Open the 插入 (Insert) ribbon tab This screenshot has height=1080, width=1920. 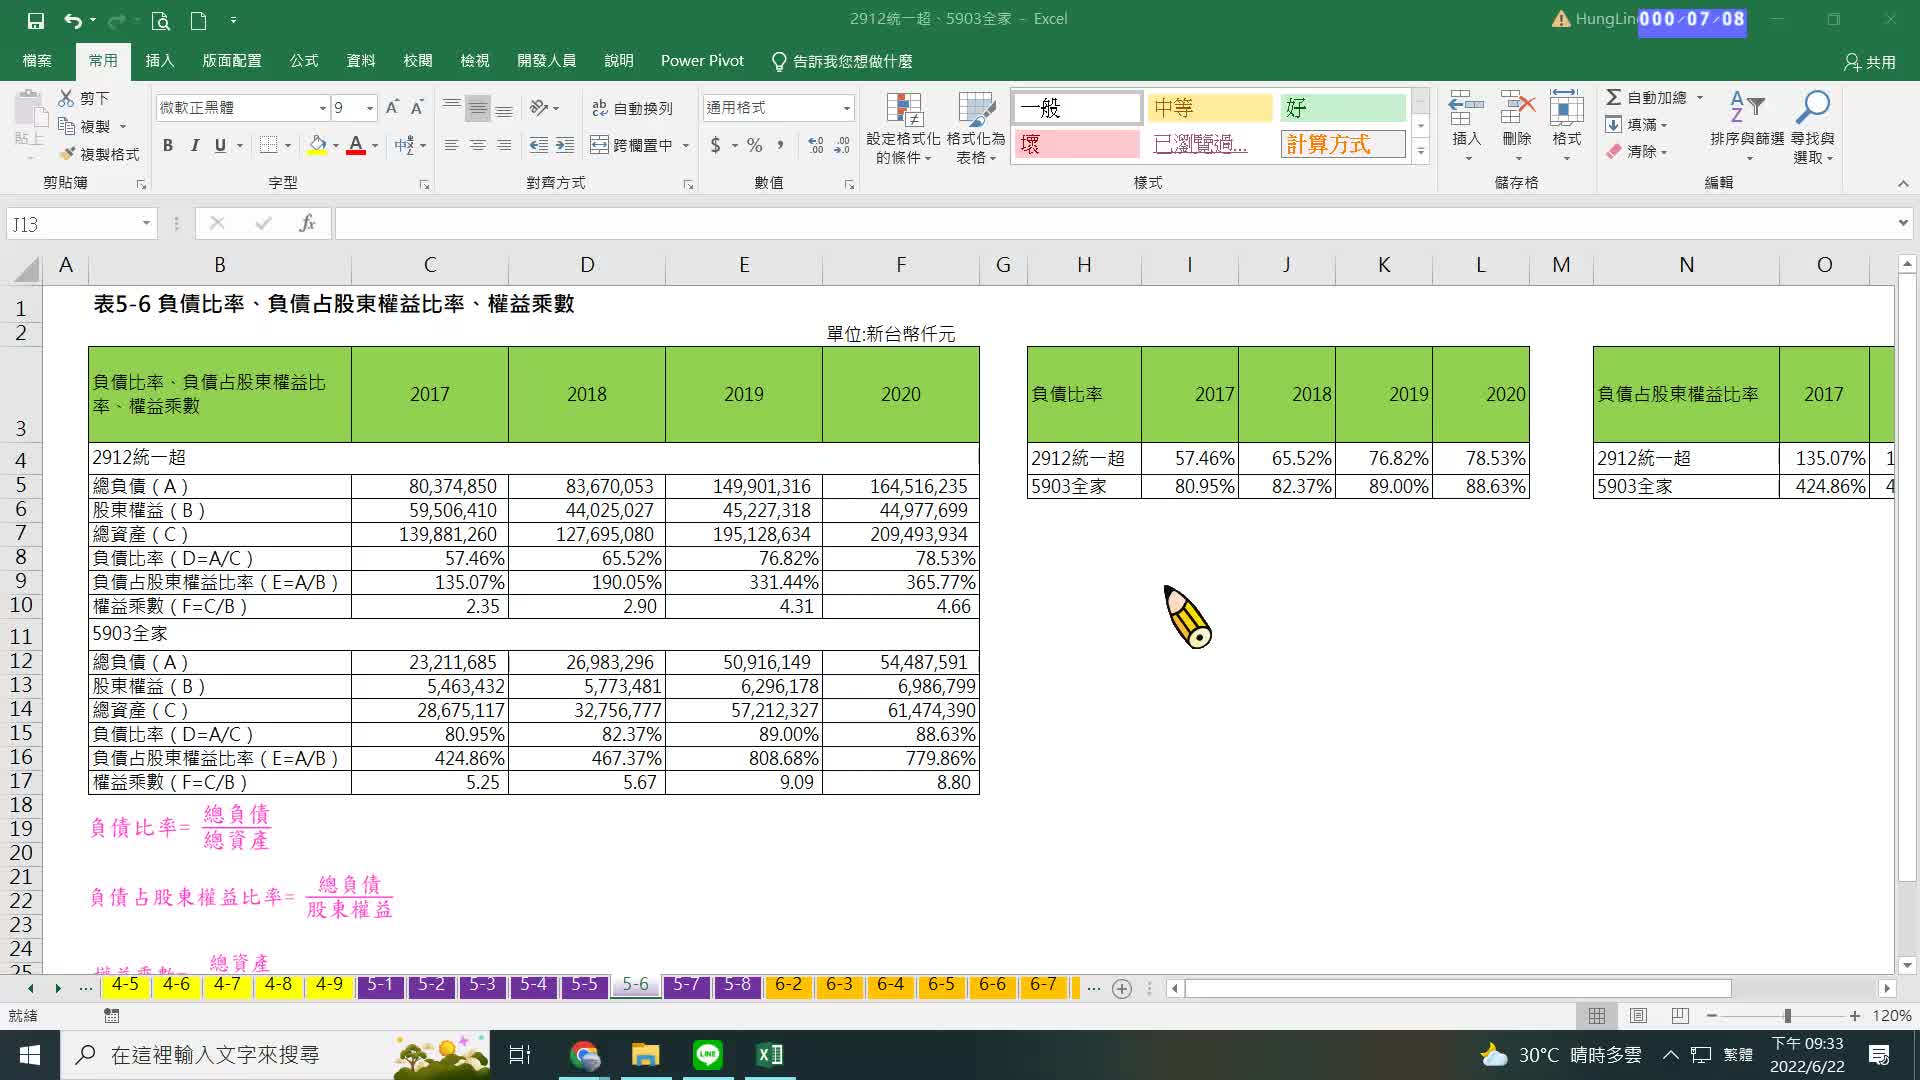pos(160,61)
